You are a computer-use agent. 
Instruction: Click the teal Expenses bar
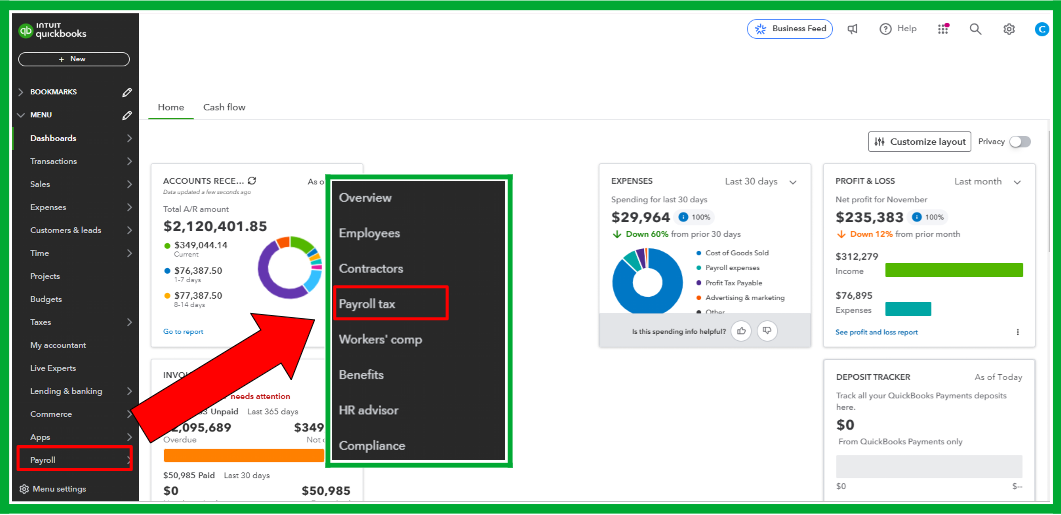[x=908, y=309]
